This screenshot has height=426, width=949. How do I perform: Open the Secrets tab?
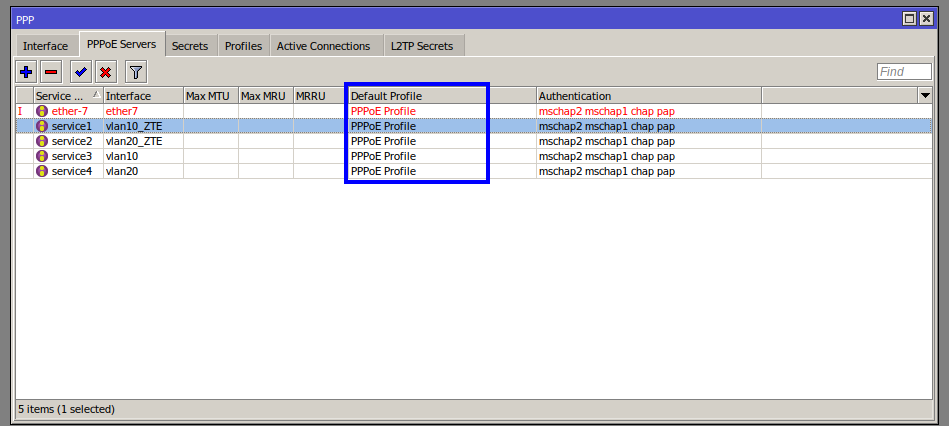[x=190, y=46]
